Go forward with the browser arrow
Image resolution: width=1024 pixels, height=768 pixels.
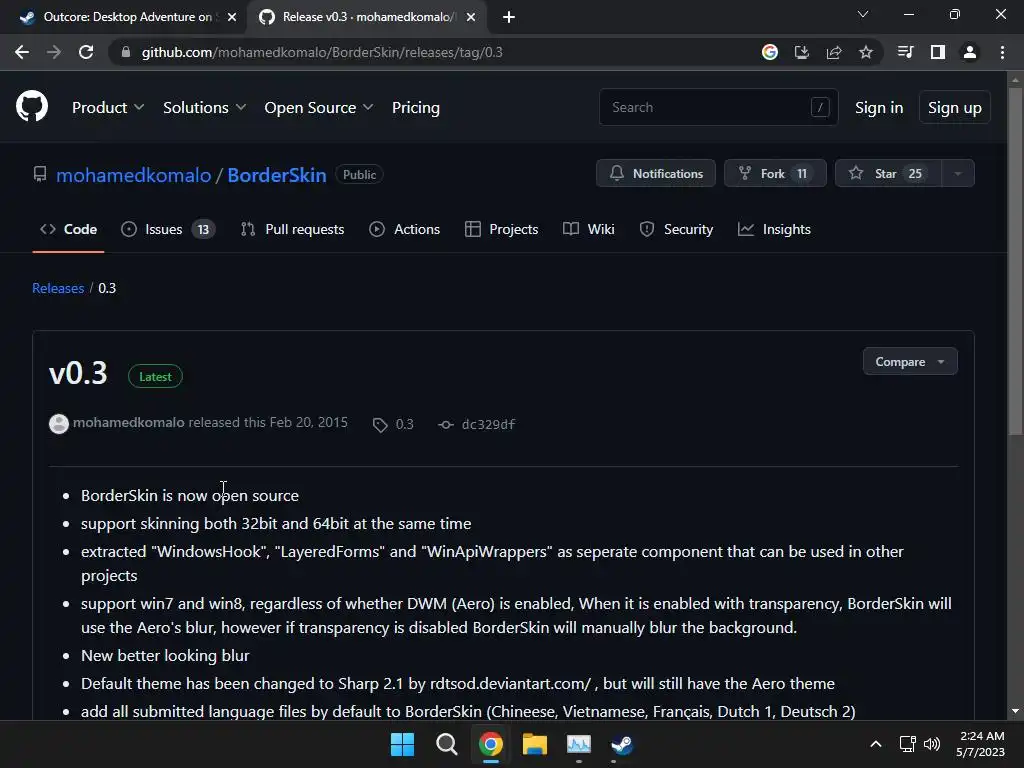[x=54, y=52]
